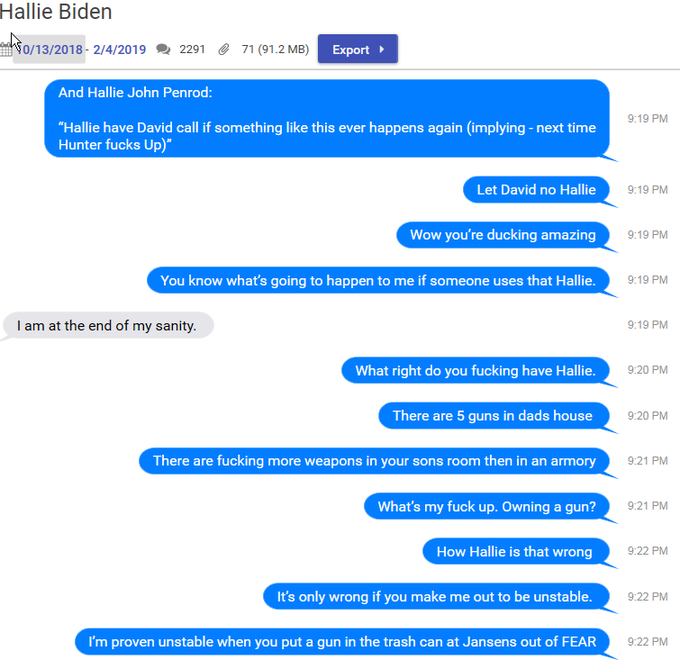Viewport: 680px width, 669px height.
Task: Select the 'Owning a gun?' message bubble
Action: point(487,506)
